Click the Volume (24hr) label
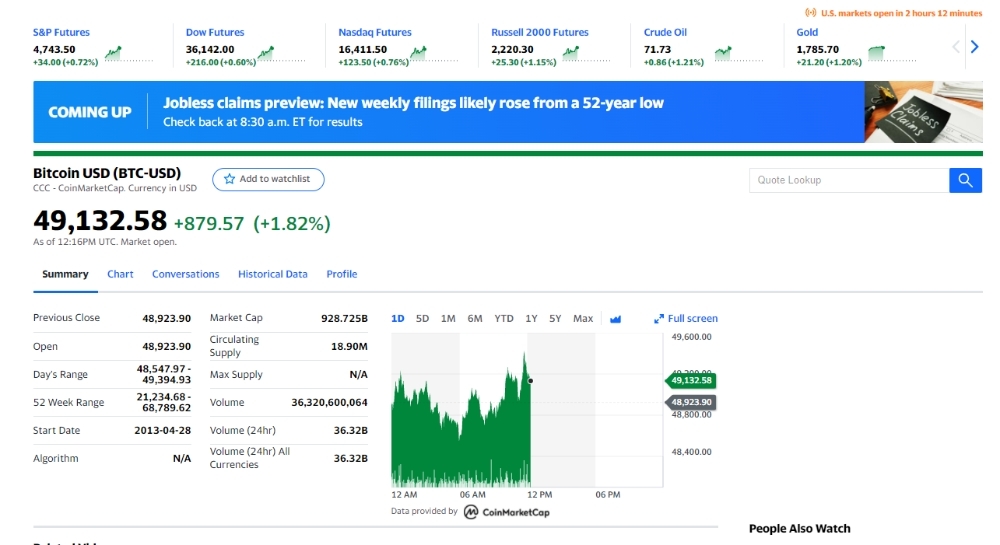 tap(242, 430)
